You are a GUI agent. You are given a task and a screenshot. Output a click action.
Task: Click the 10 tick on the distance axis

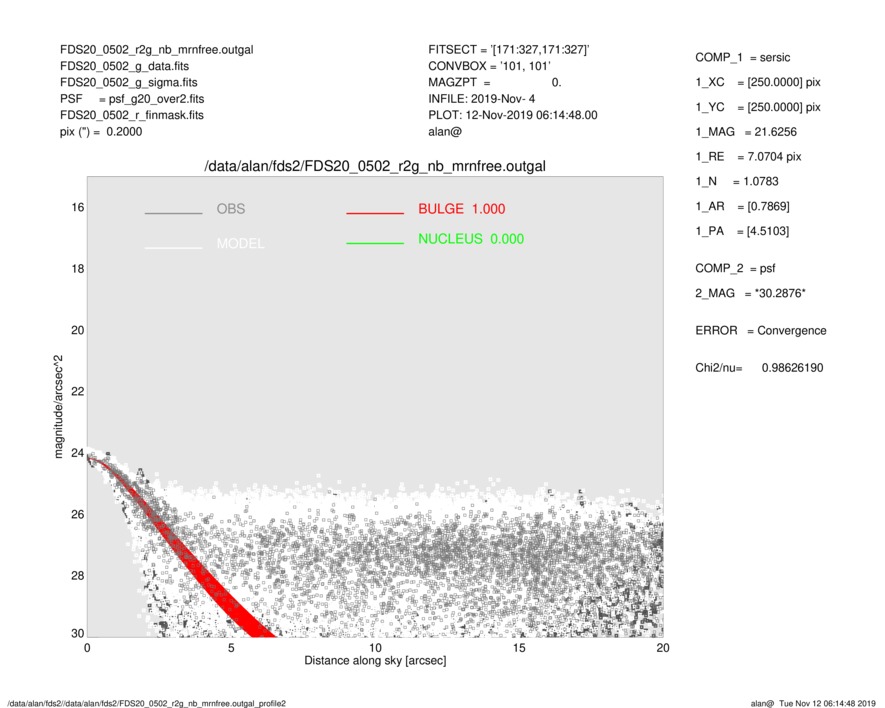(375, 648)
